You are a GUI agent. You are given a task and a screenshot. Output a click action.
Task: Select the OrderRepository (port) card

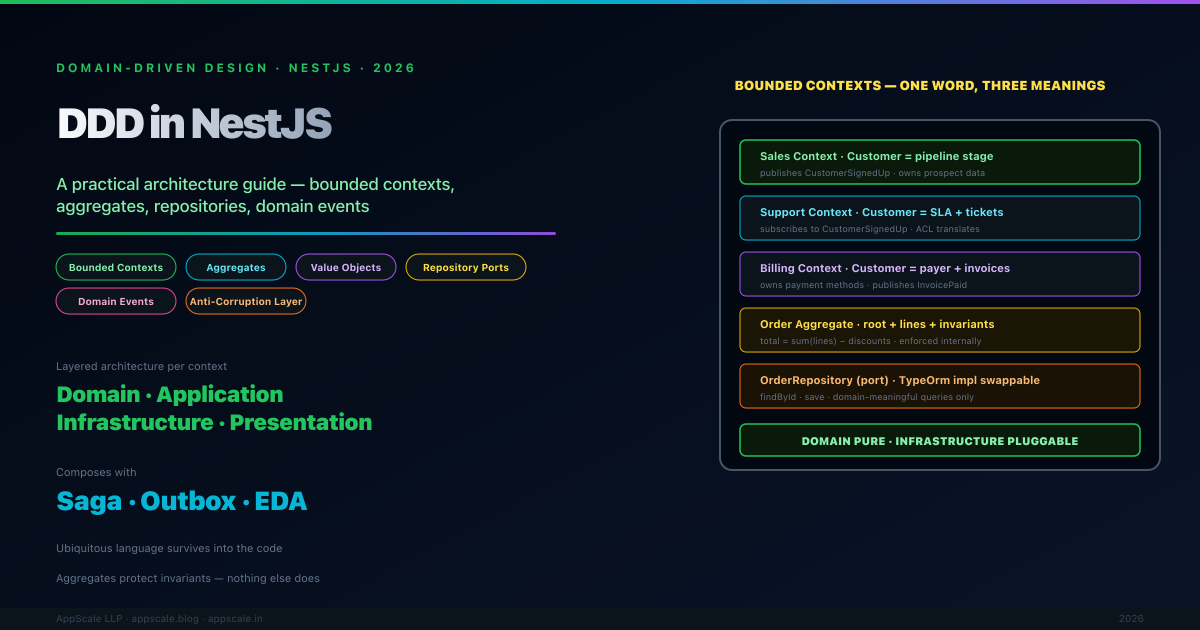[x=939, y=386]
